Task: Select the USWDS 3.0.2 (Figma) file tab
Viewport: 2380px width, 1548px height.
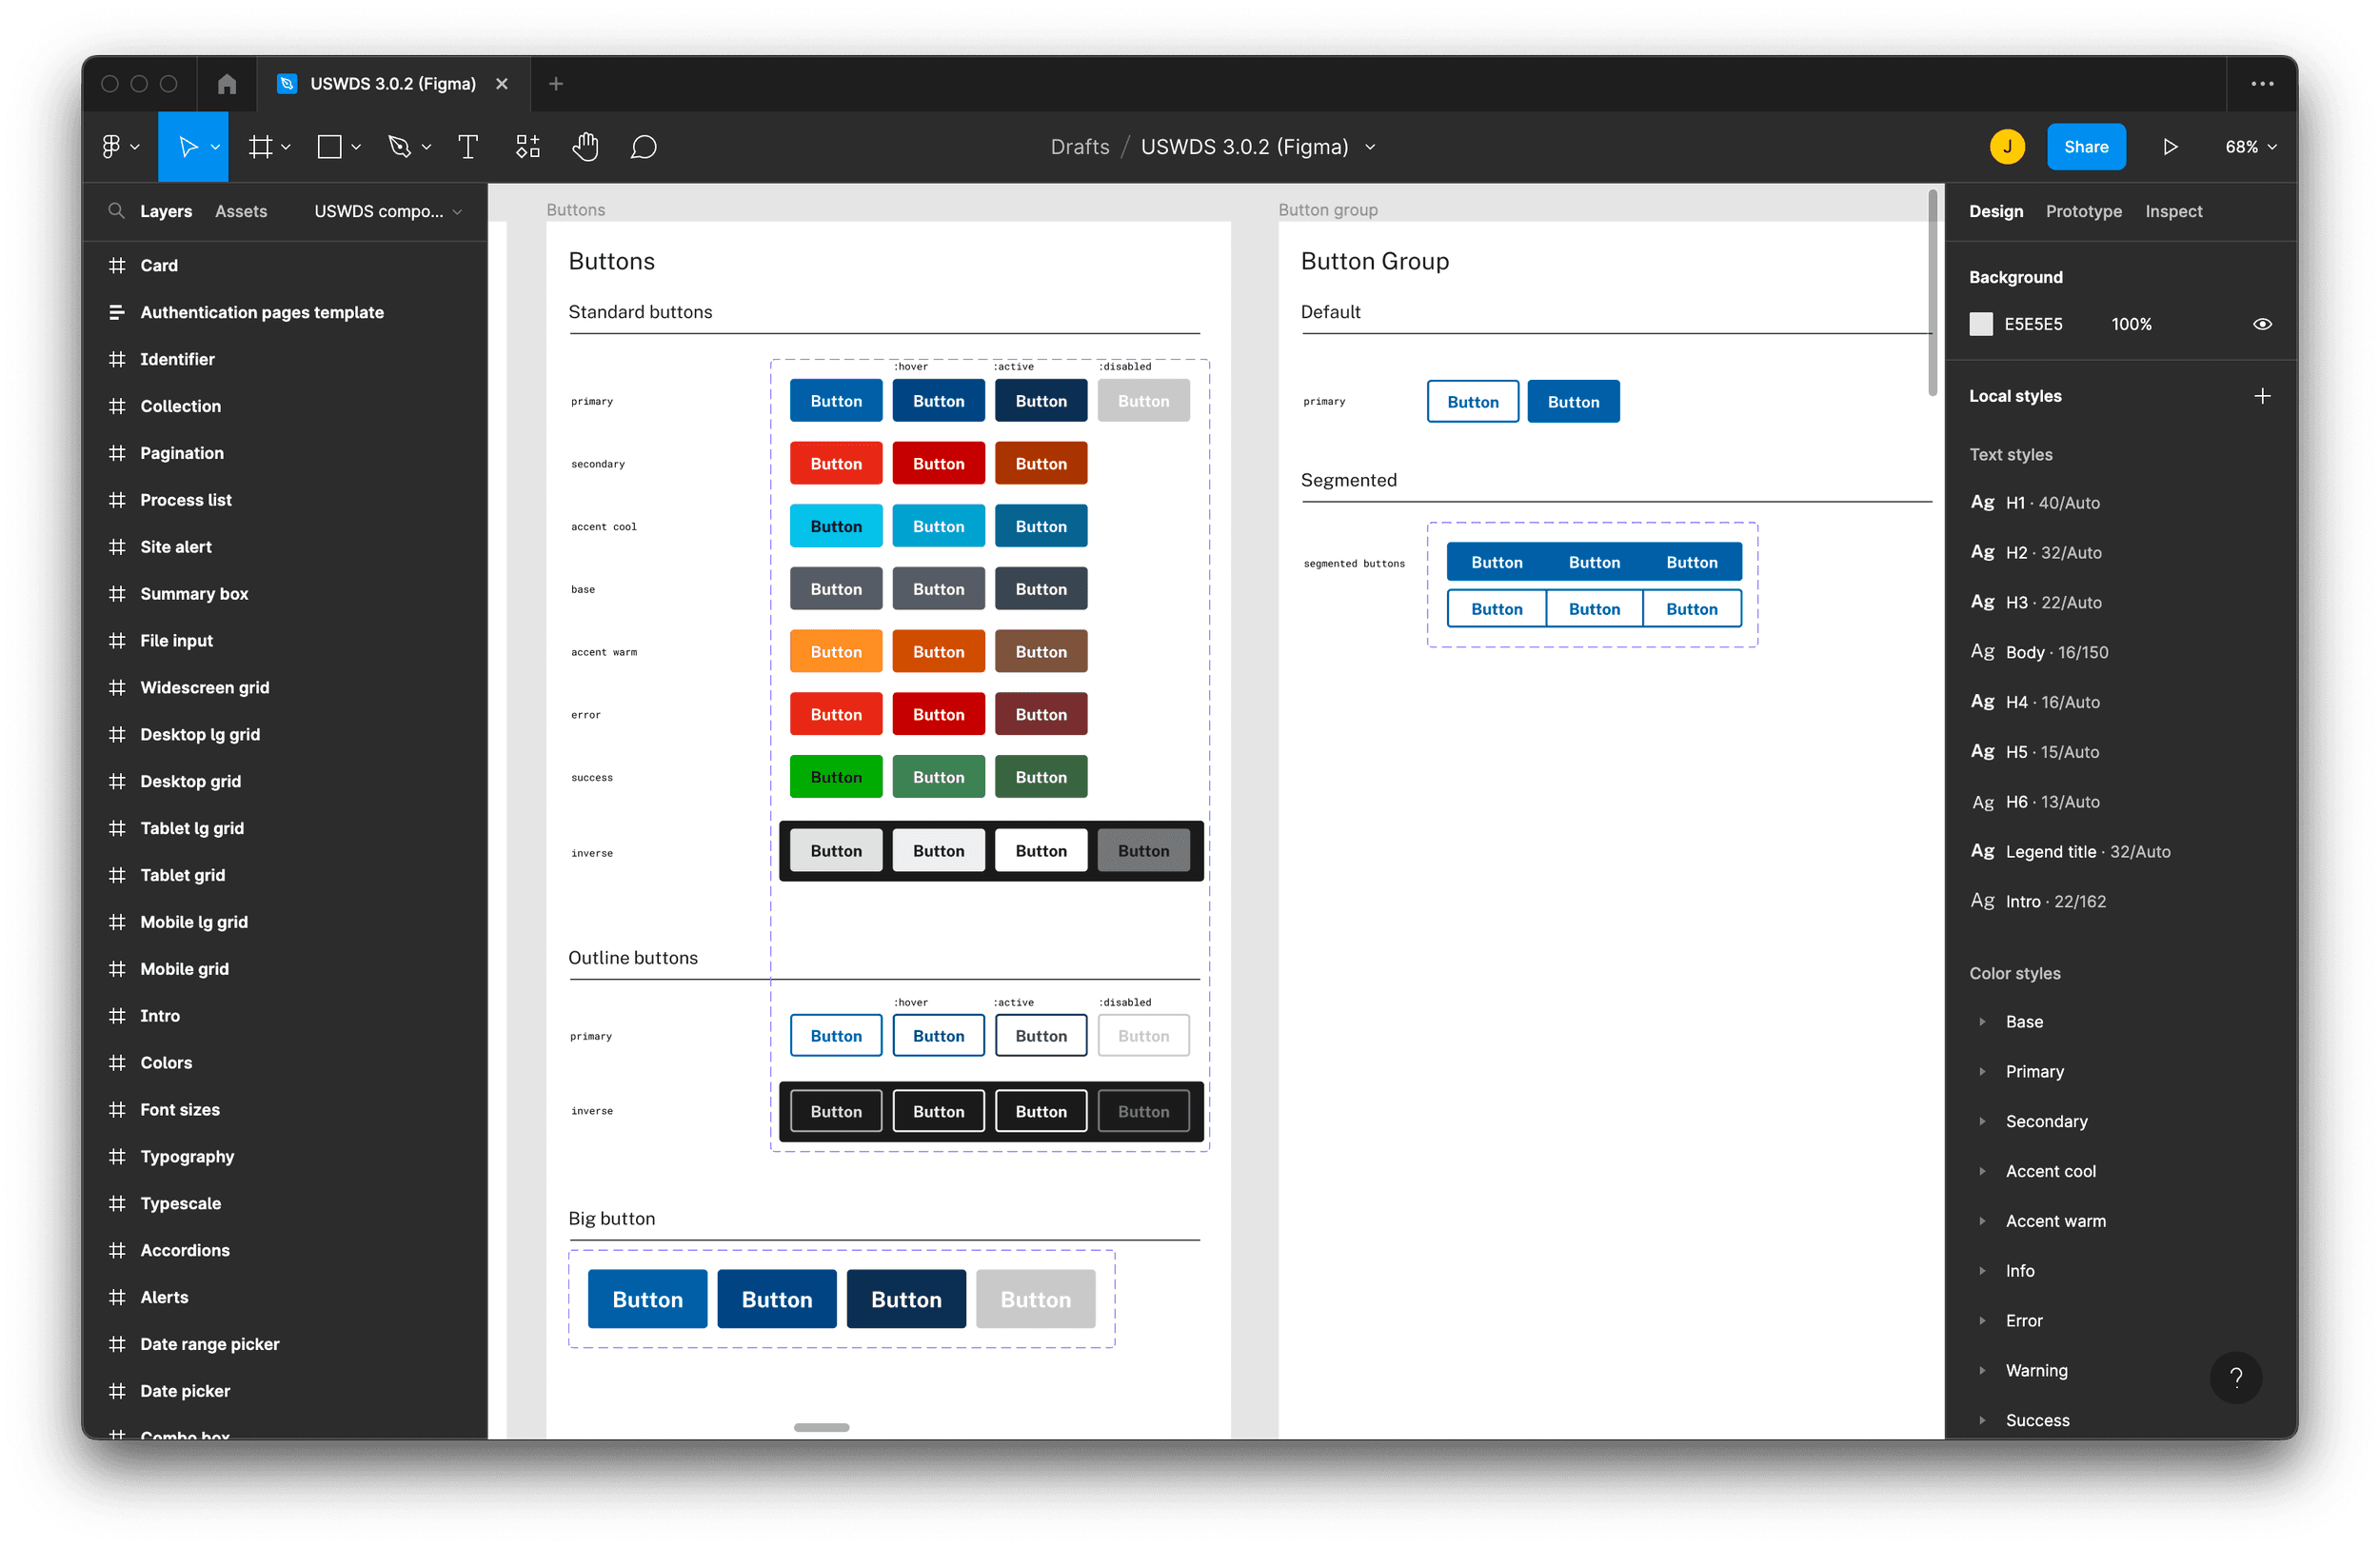Action: pos(393,84)
